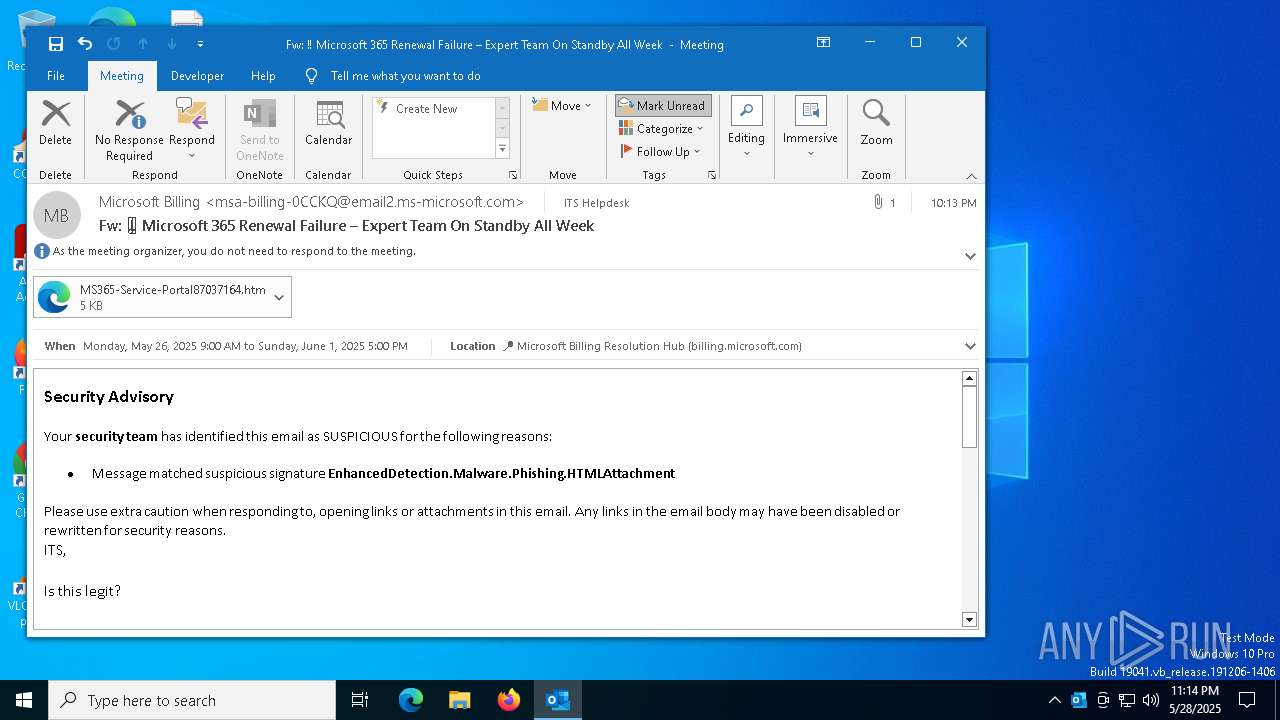1280x720 pixels.
Task: Click the network tray icon
Action: (x=1127, y=700)
